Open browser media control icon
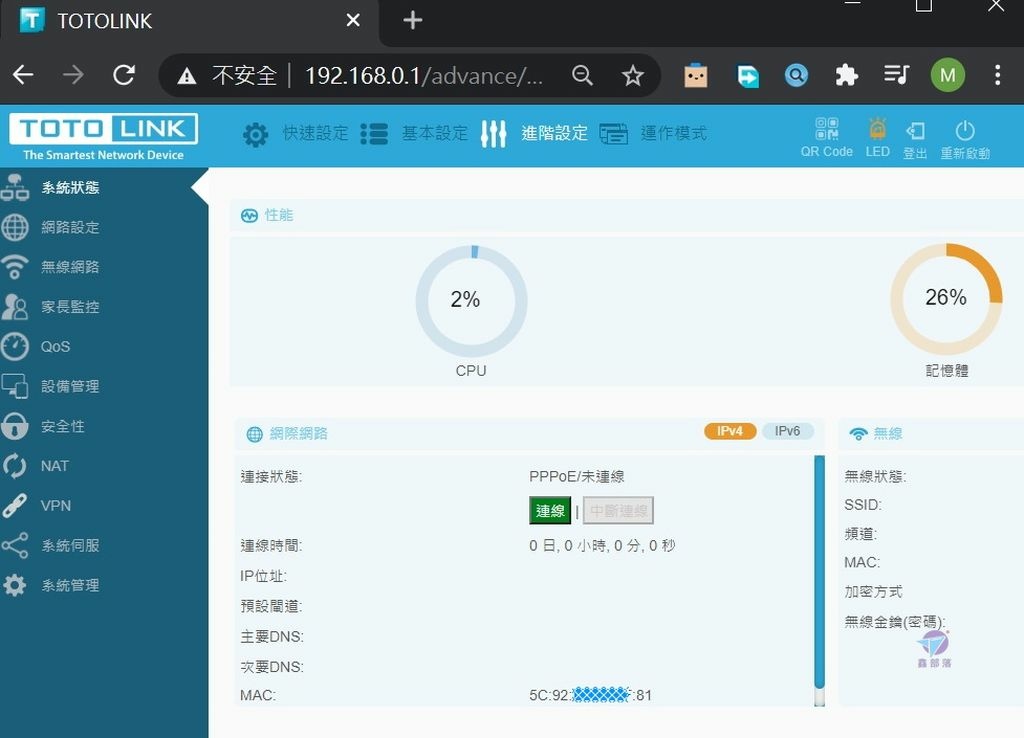 pyautogui.click(x=896, y=76)
